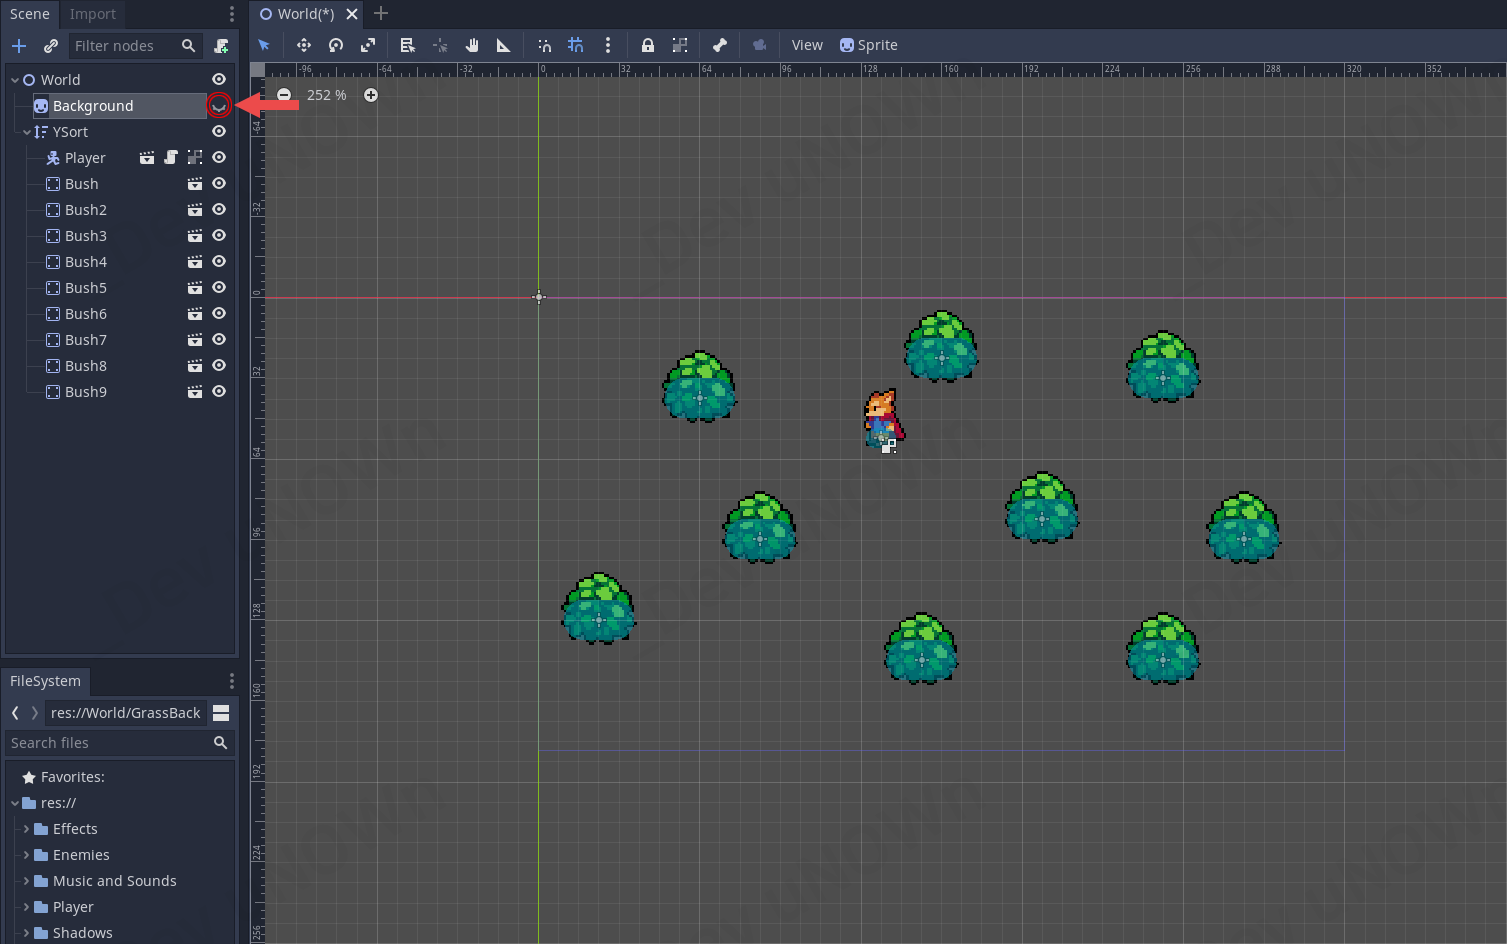Activate the Scale mode tool
Image resolution: width=1507 pixels, height=944 pixels.
click(368, 45)
